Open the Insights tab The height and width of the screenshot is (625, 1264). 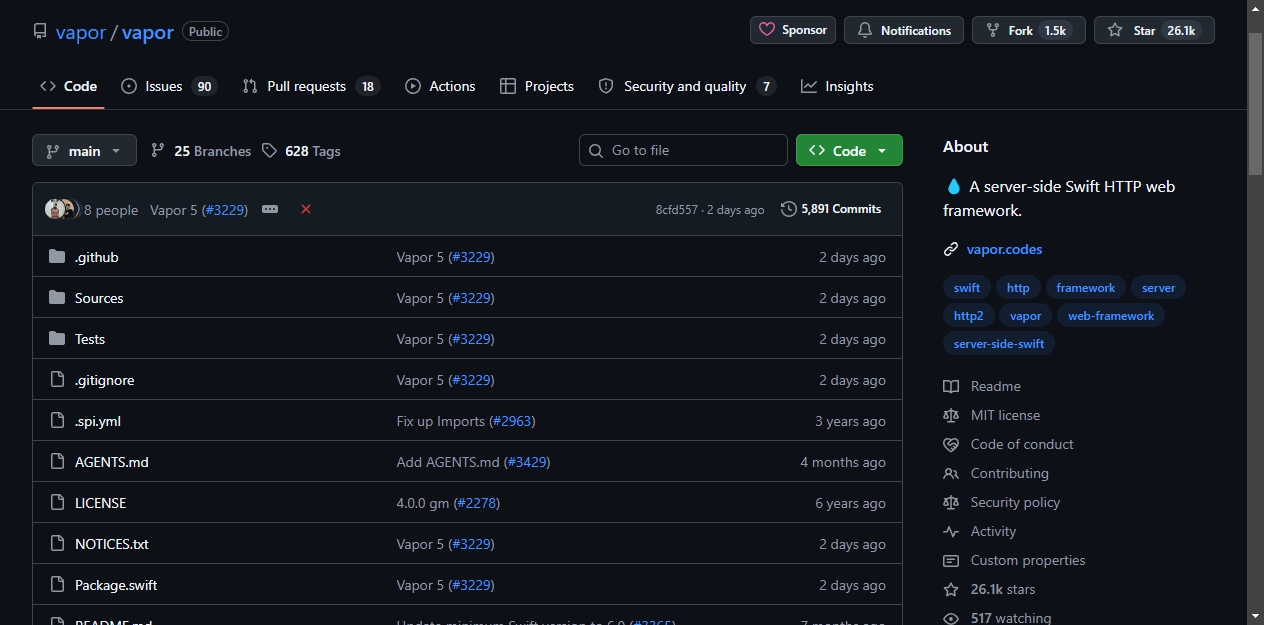[x=837, y=86]
